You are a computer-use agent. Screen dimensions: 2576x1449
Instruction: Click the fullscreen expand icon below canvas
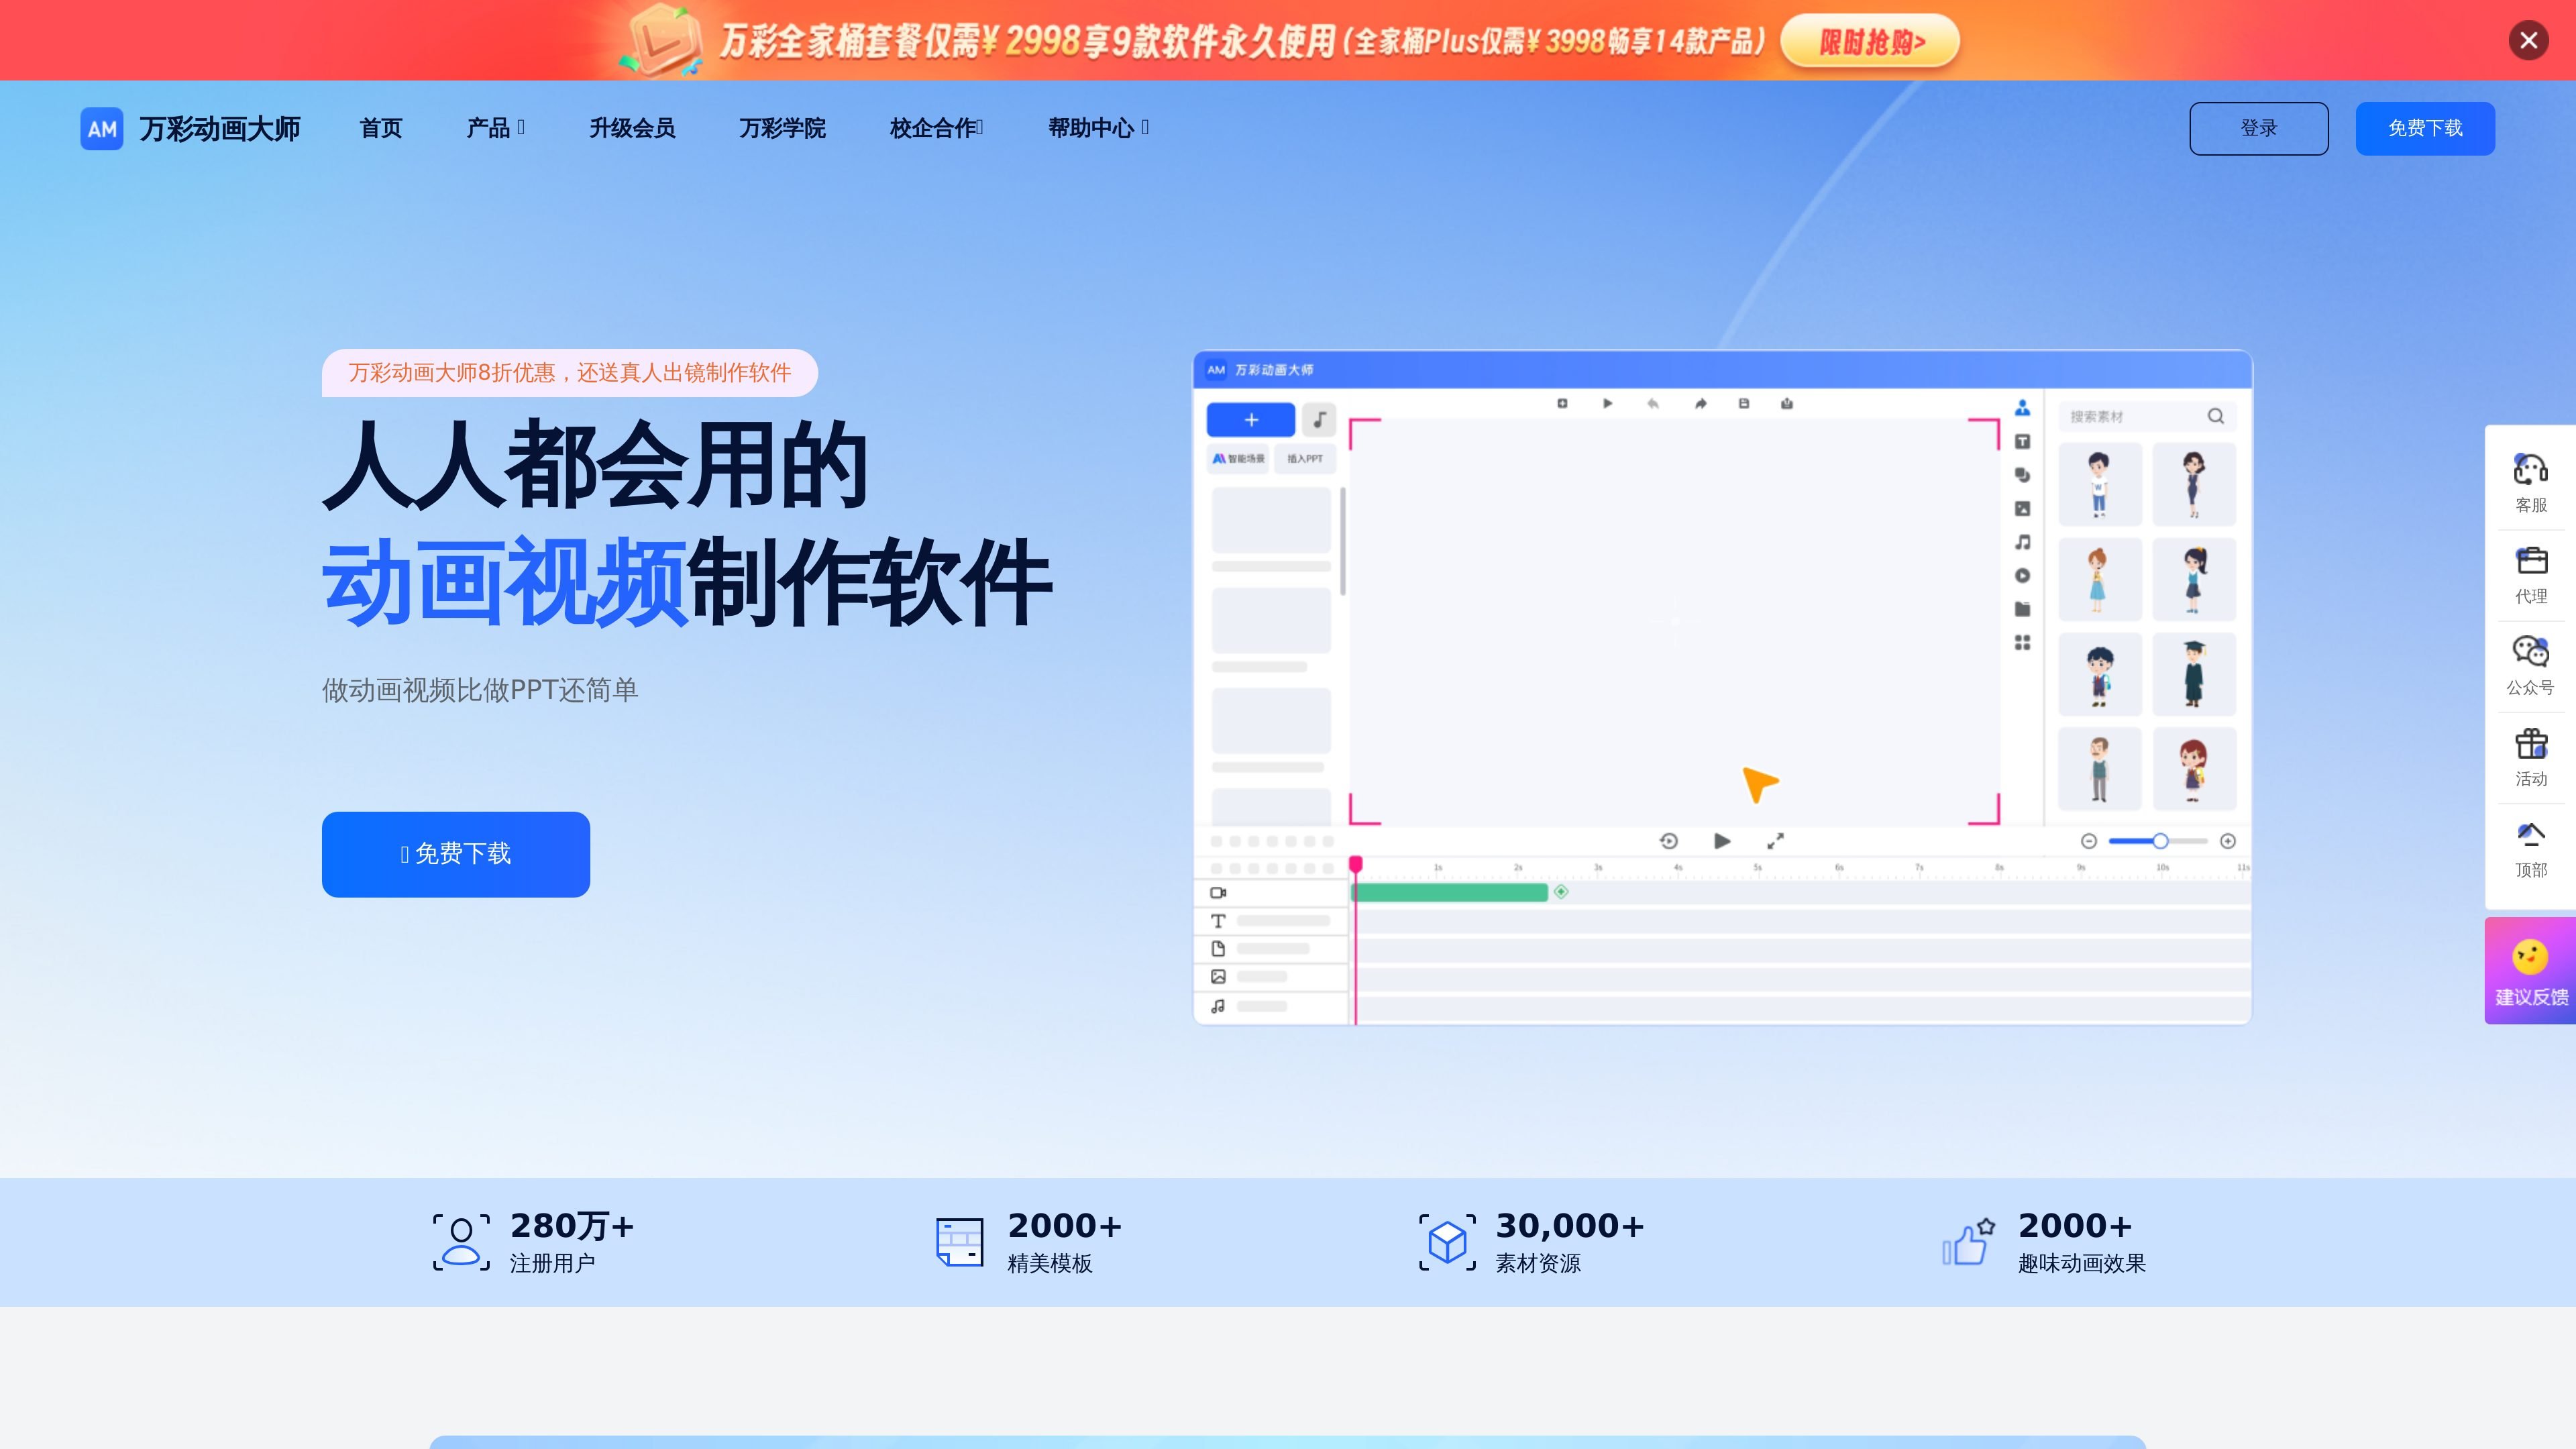coord(1775,842)
